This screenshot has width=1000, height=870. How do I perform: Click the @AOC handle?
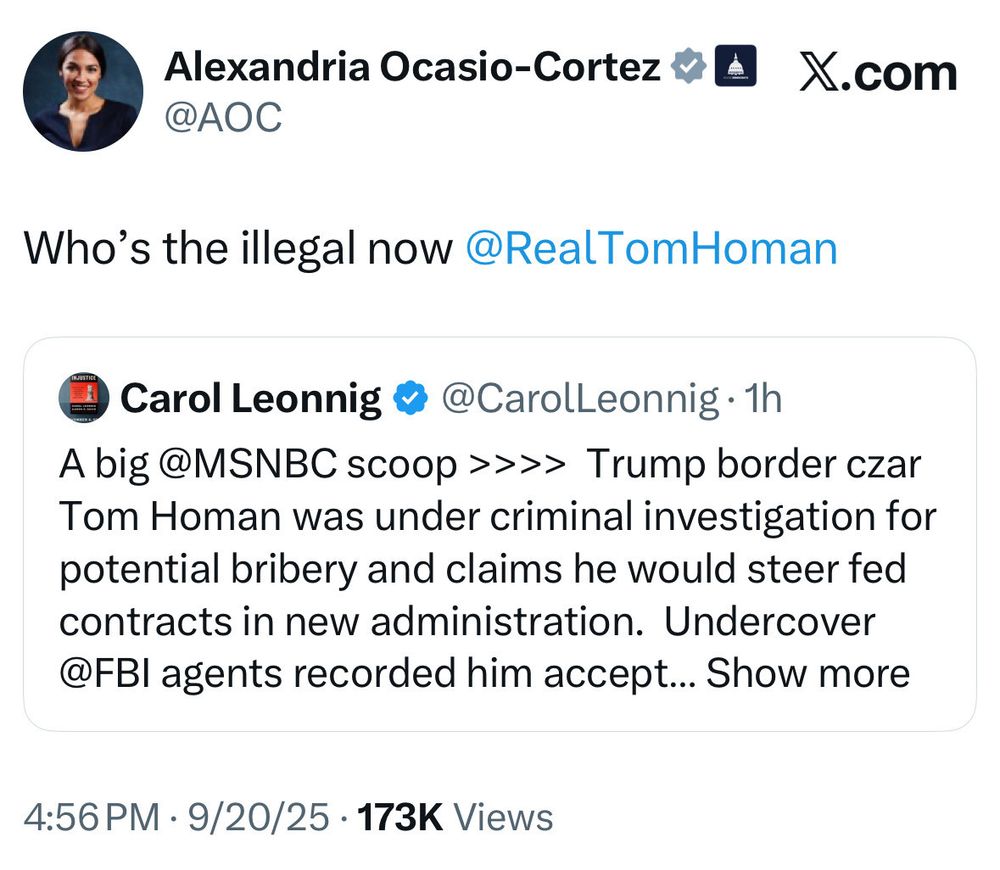[223, 118]
